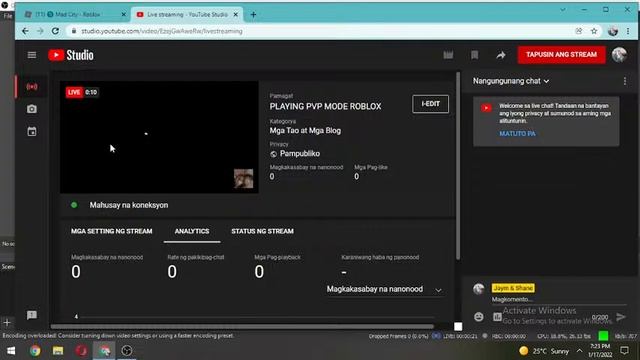Open the Windows notification center

624,351
